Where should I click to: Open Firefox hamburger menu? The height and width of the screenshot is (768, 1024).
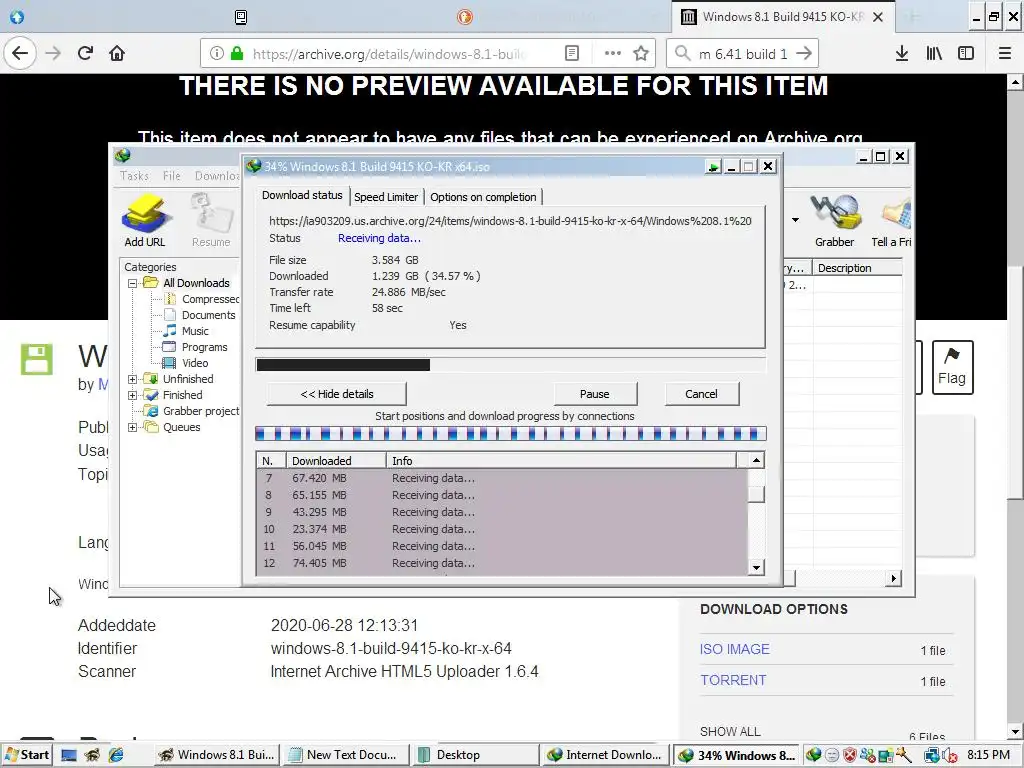[x=1005, y=54]
